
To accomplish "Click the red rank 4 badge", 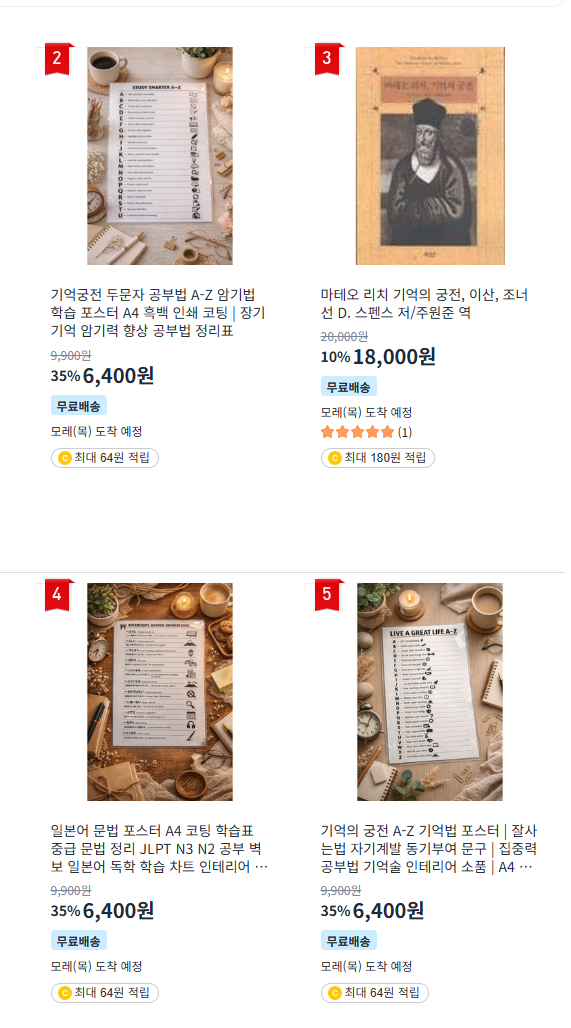I will click(x=57, y=595).
